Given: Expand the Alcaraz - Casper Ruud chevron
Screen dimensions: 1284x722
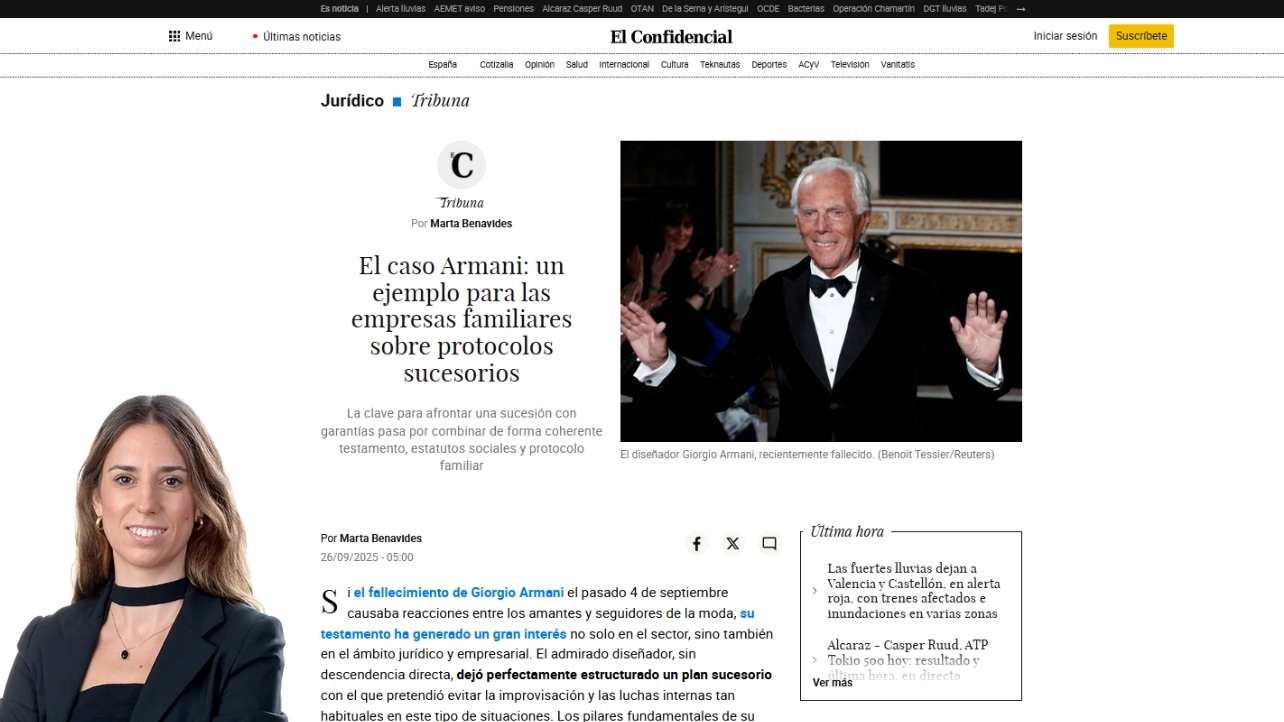Looking at the screenshot, I should [x=814, y=660].
